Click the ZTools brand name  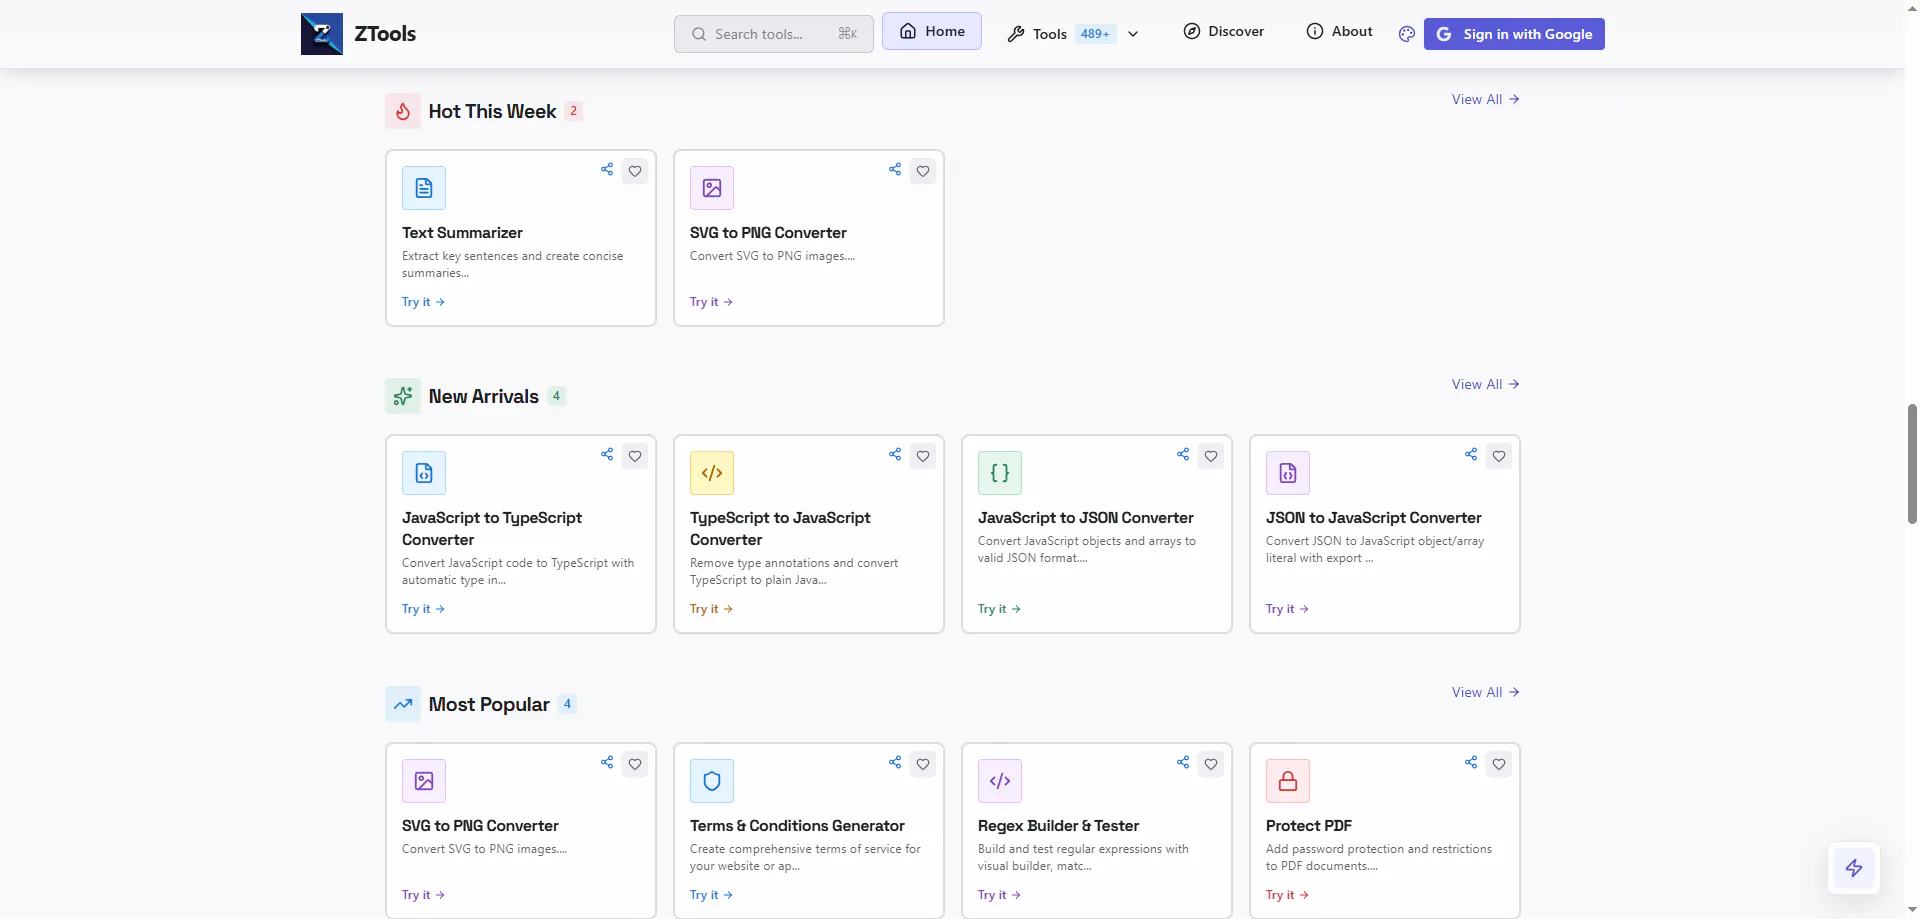click(x=385, y=34)
